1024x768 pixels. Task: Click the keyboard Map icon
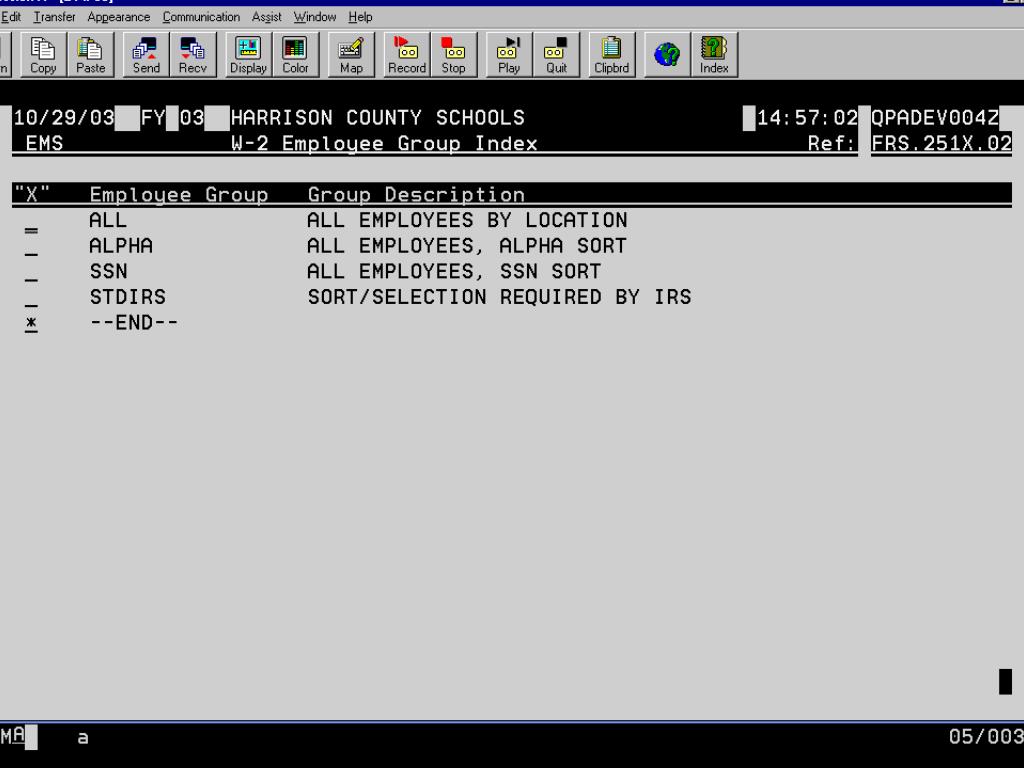tap(351, 55)
